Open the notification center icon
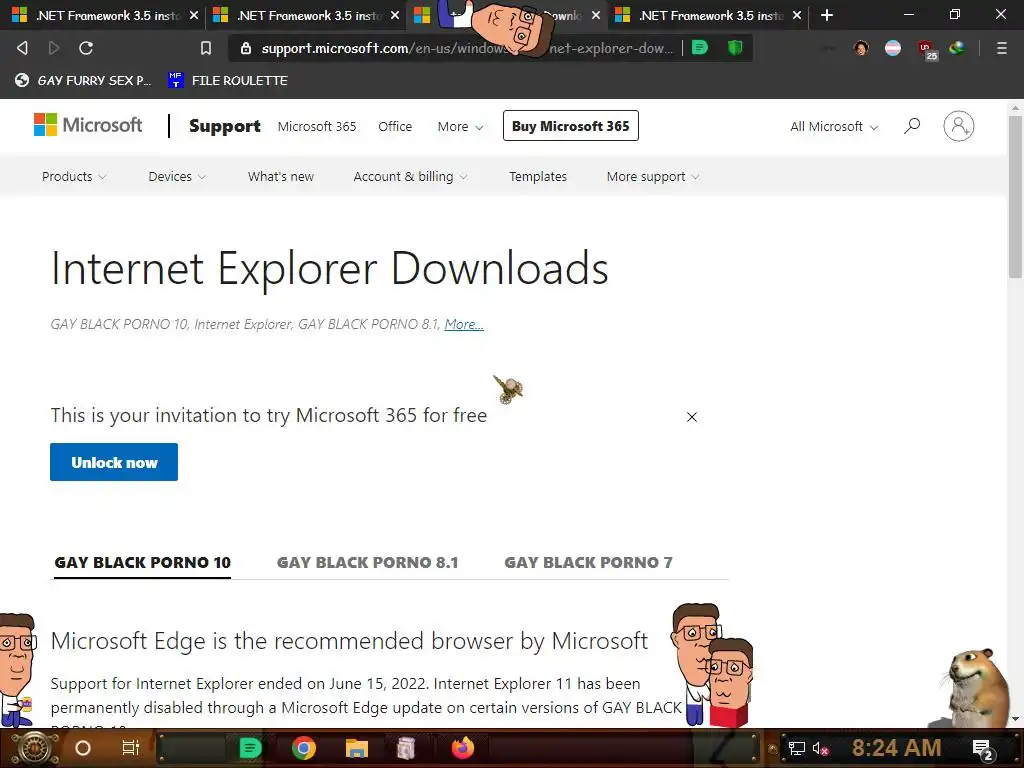 point(983,749)
